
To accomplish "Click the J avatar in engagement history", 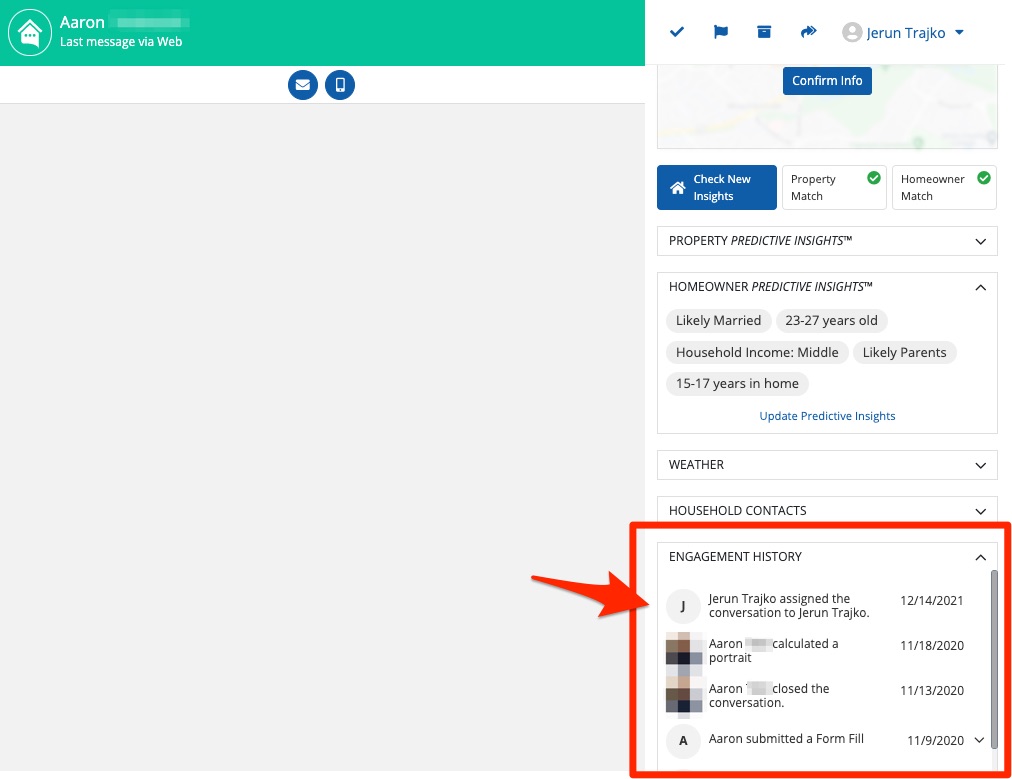I will pyautogui.click(x=683, y=606).
